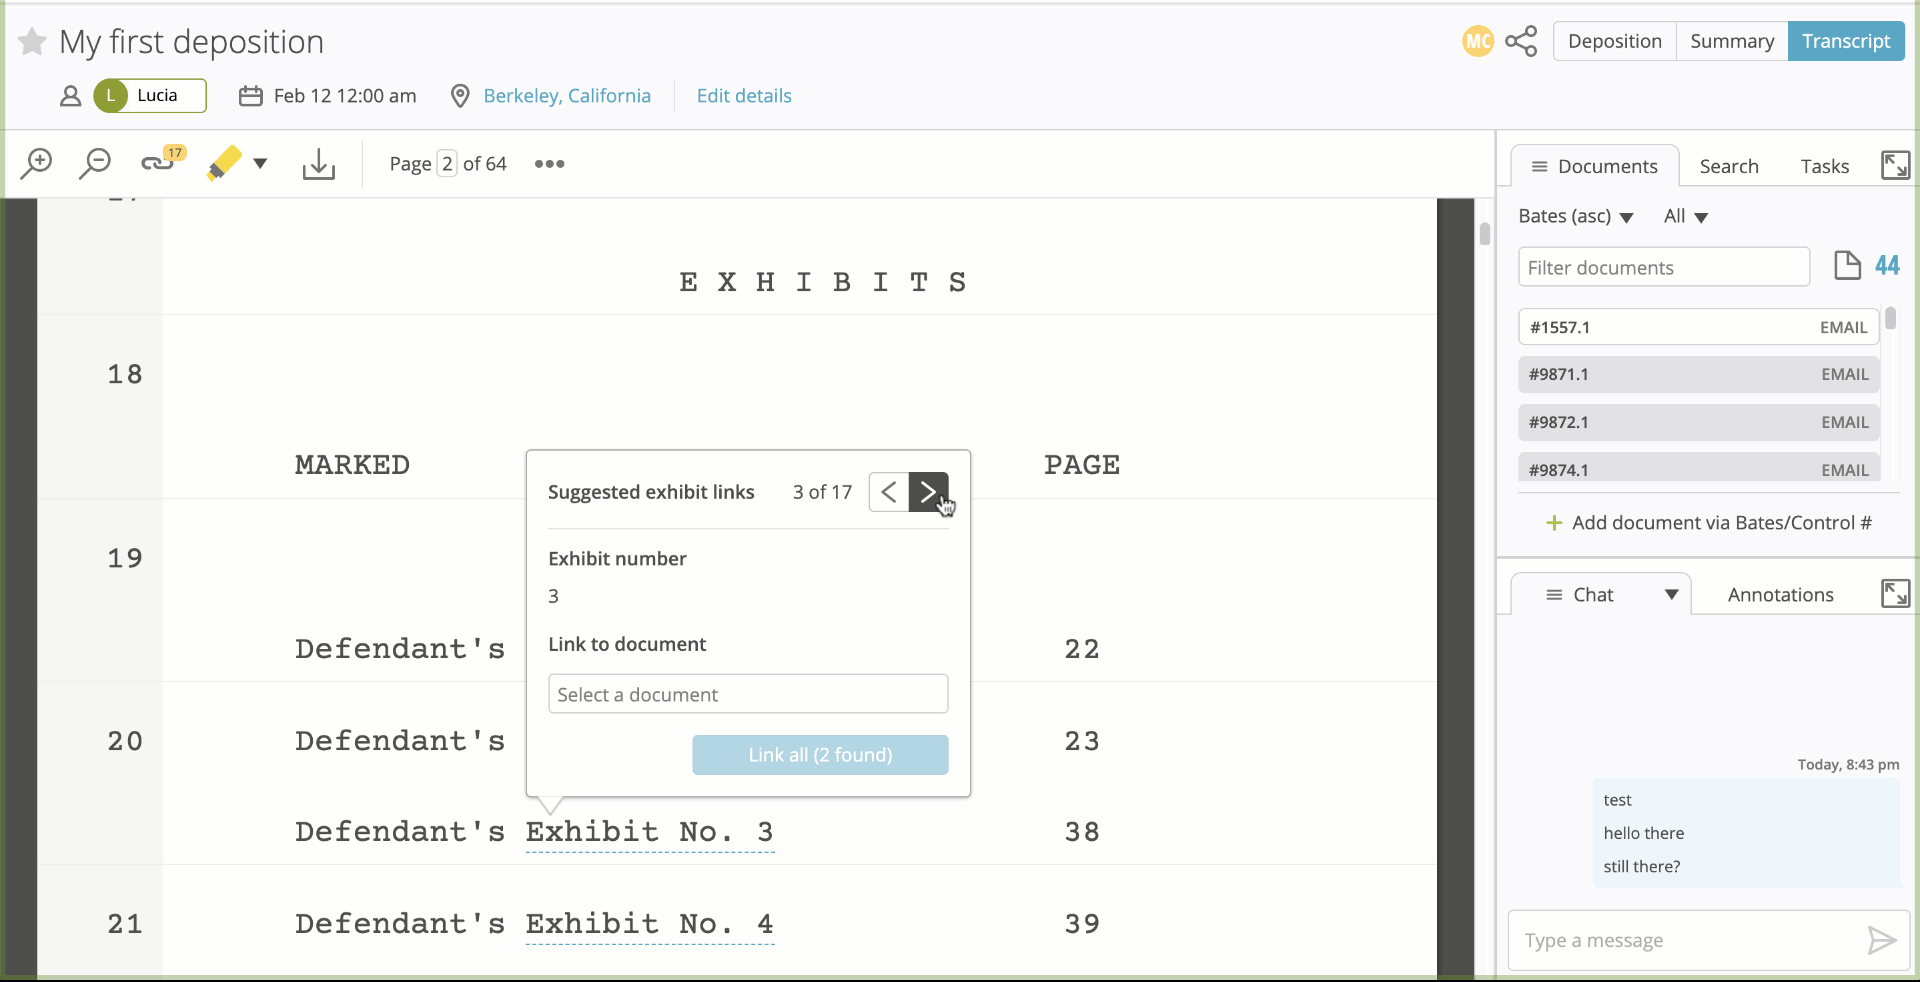Click the page number field
Screen dimensions: 1920x982
pyautogui.click(x=447, y=164)
